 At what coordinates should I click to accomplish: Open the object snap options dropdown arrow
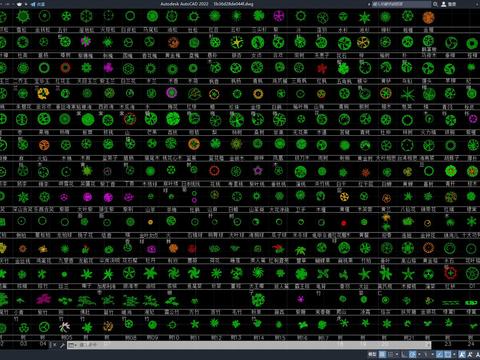pos(454,354)
